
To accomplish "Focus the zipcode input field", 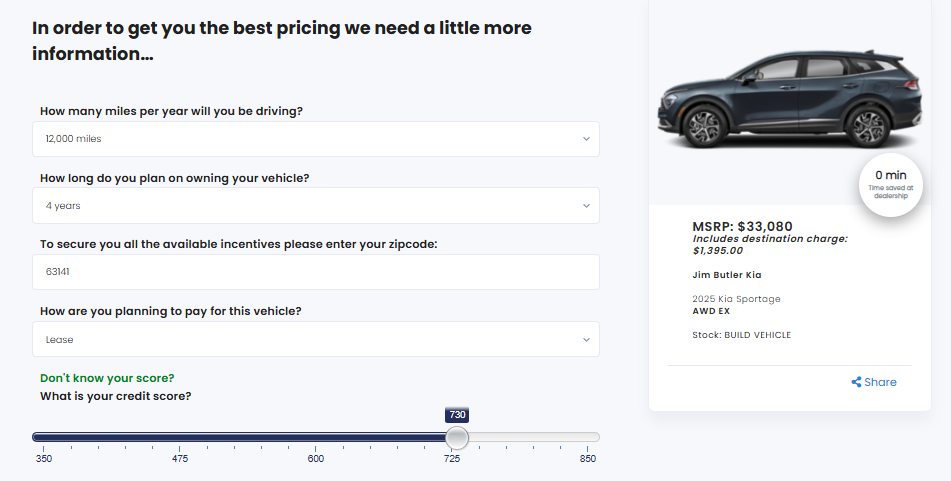I will coord(316,272).
